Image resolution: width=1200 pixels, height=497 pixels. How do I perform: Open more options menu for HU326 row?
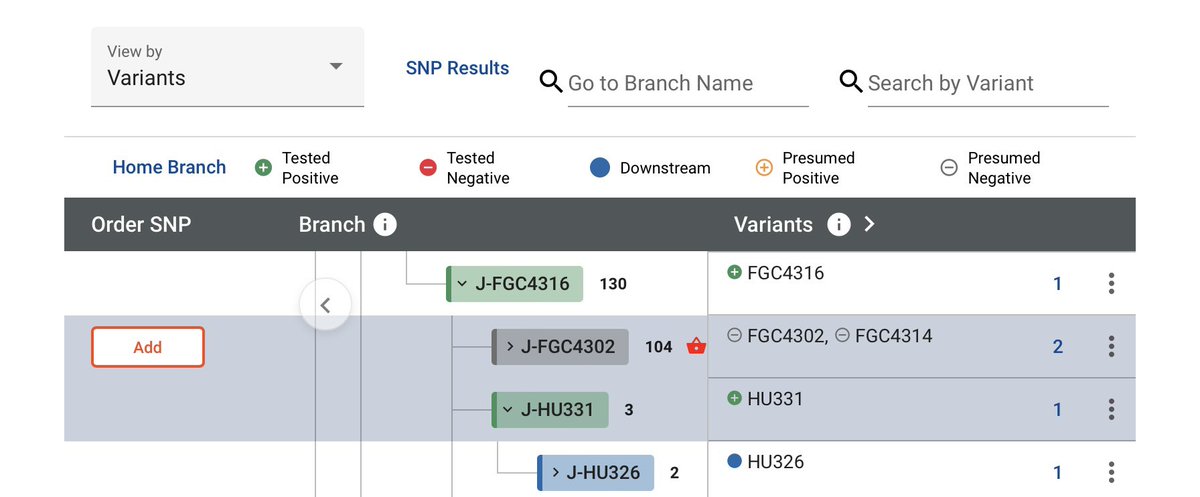point(1111,472)
